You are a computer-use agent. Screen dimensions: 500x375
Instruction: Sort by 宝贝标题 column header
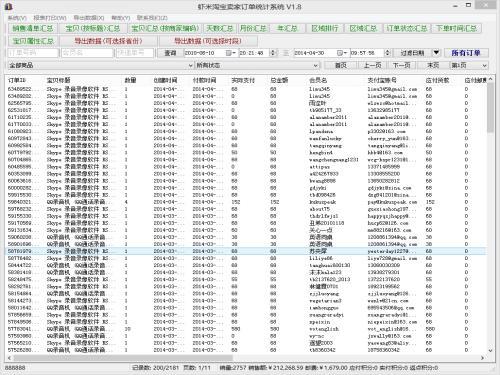tap(84, 80)
